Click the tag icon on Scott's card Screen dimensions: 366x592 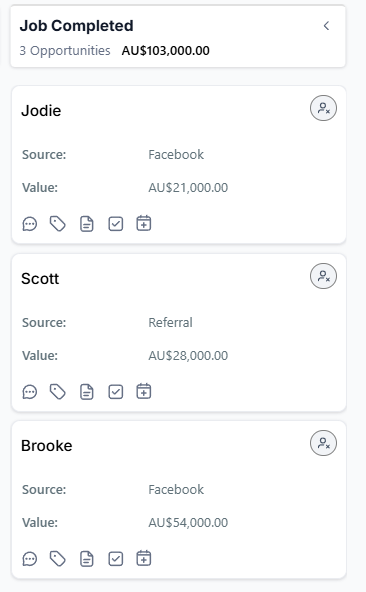(x=58, y=392)
